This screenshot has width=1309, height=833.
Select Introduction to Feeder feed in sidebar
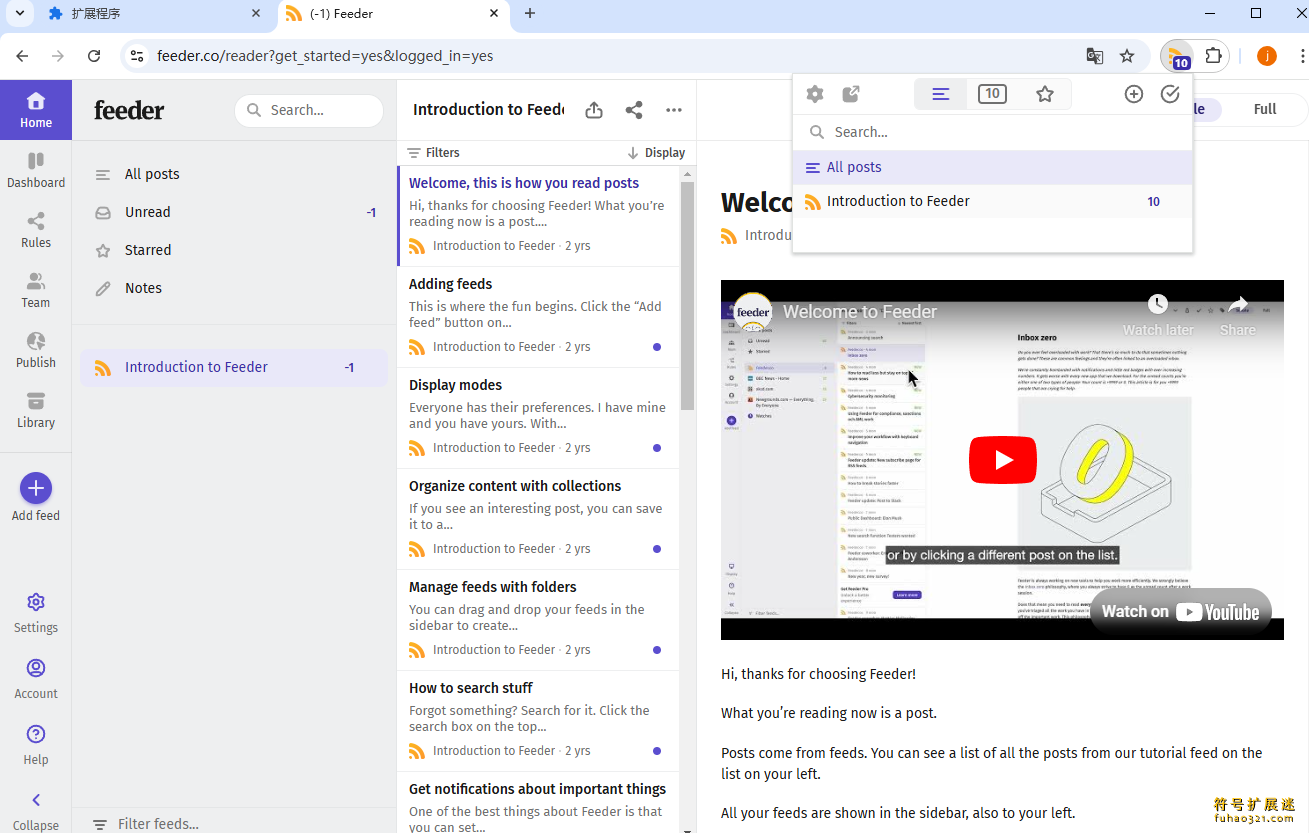pos(234,367)
